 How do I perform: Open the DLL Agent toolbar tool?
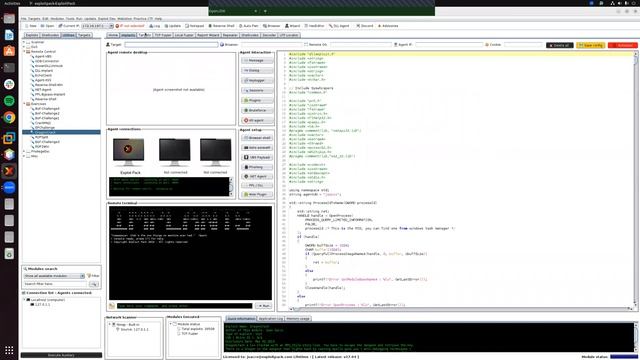coord(339,26)
